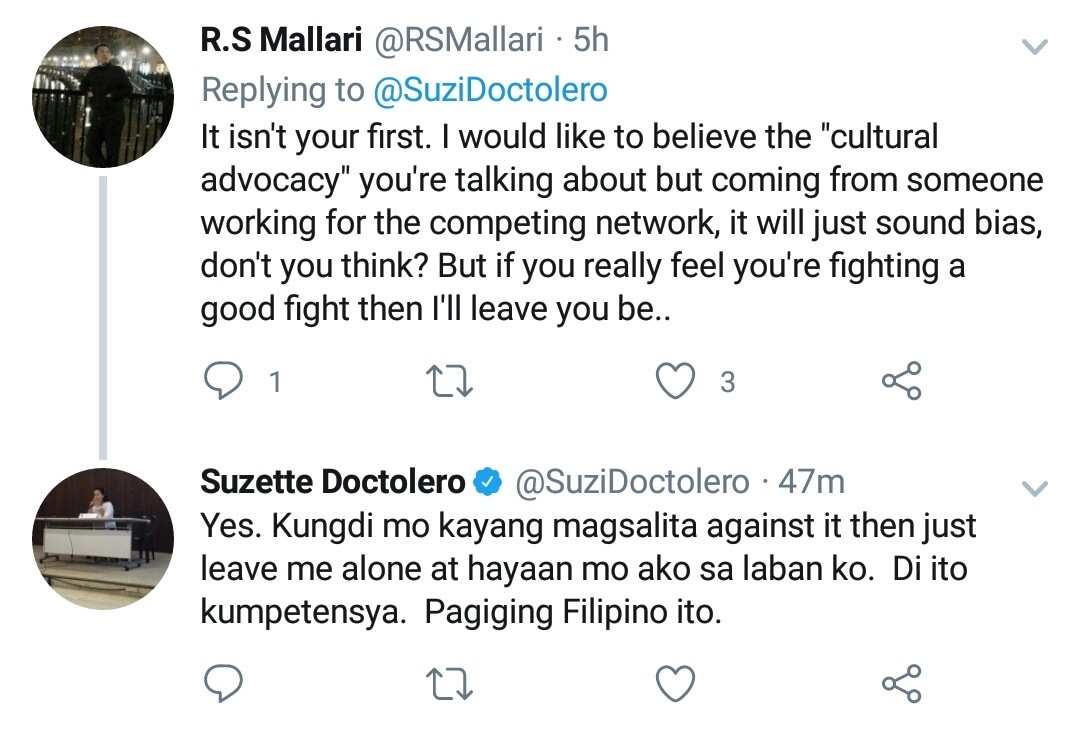The image size is (1080, 736).
Task: Retweet R.S Mallari's tweet
Action: pos(449,381)
